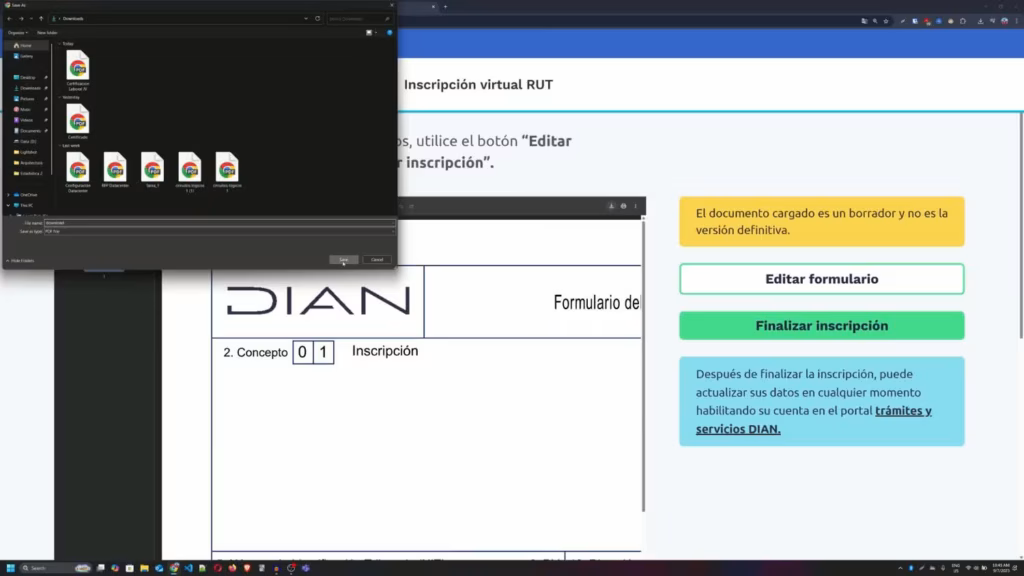
Task: Open Brave browser from the taskbar
Action: [x=247, y=568]
